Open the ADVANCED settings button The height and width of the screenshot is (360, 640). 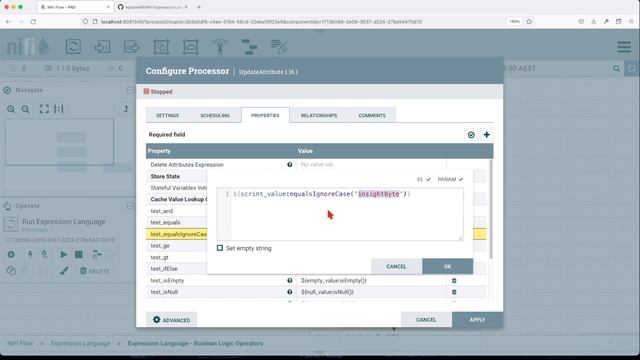[171, 320]
